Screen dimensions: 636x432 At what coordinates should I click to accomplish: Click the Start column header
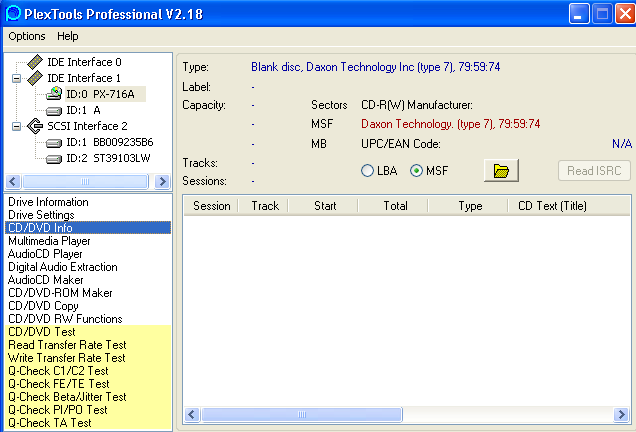324,206
